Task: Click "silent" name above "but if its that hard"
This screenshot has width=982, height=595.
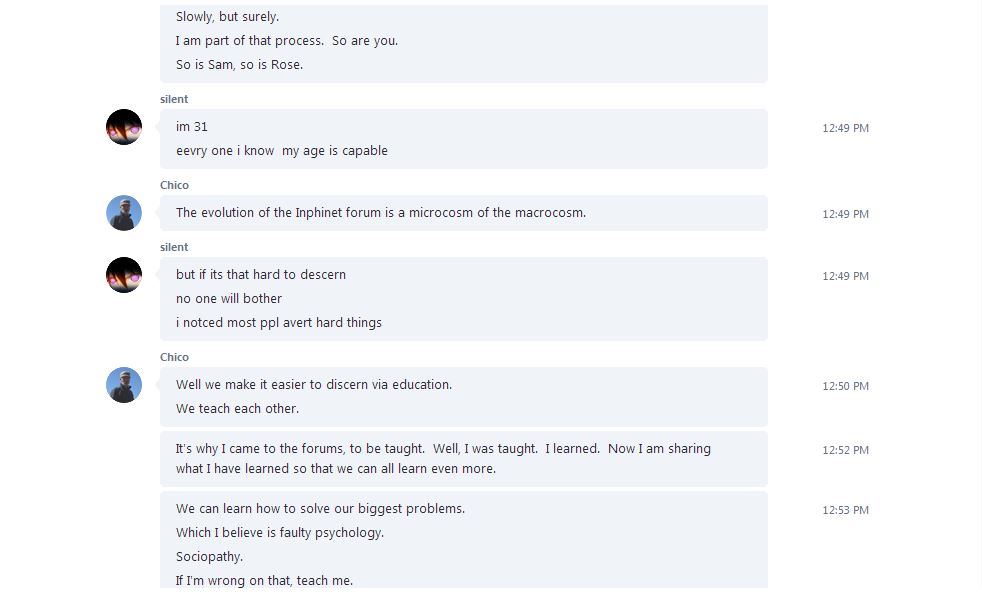Action: pos(174,247)
